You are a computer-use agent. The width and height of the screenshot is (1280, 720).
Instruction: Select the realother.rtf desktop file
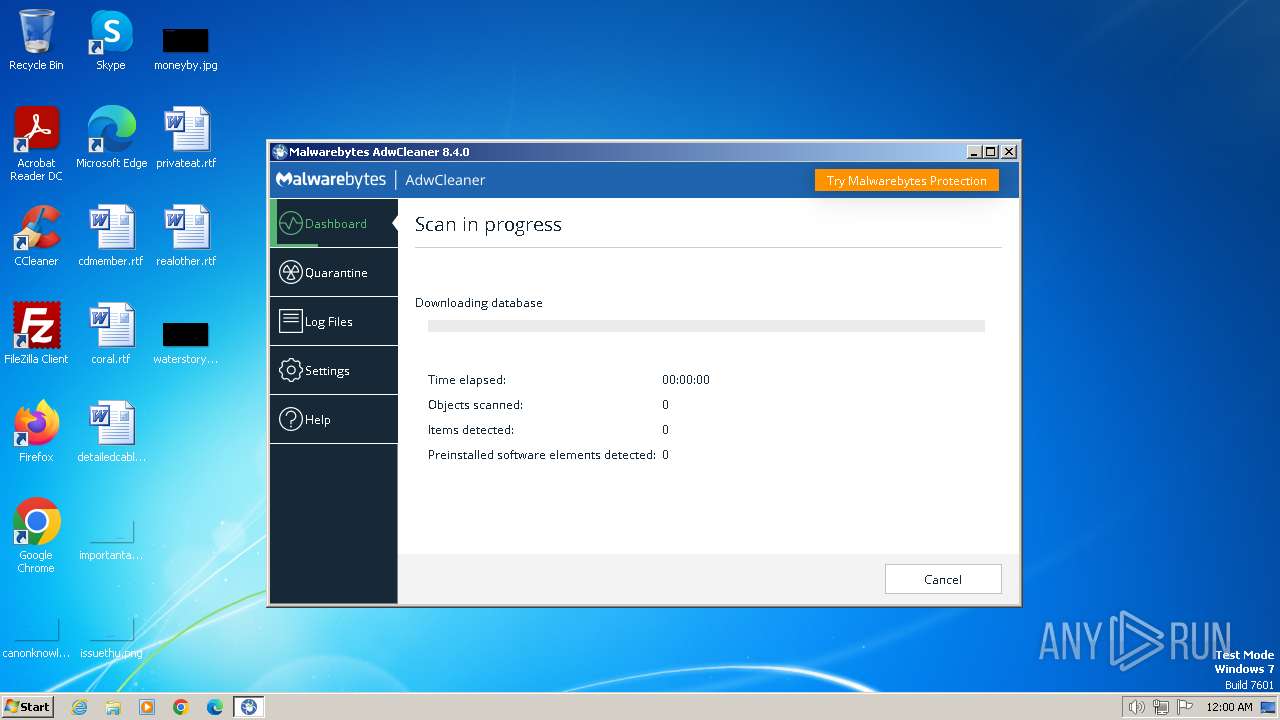pos(186,236)
